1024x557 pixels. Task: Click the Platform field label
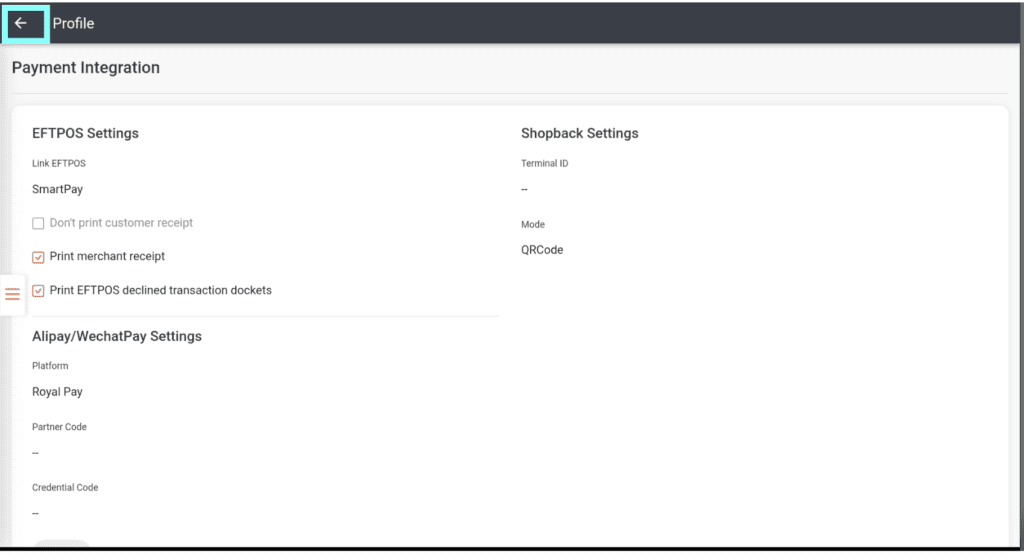pos(50,366)
